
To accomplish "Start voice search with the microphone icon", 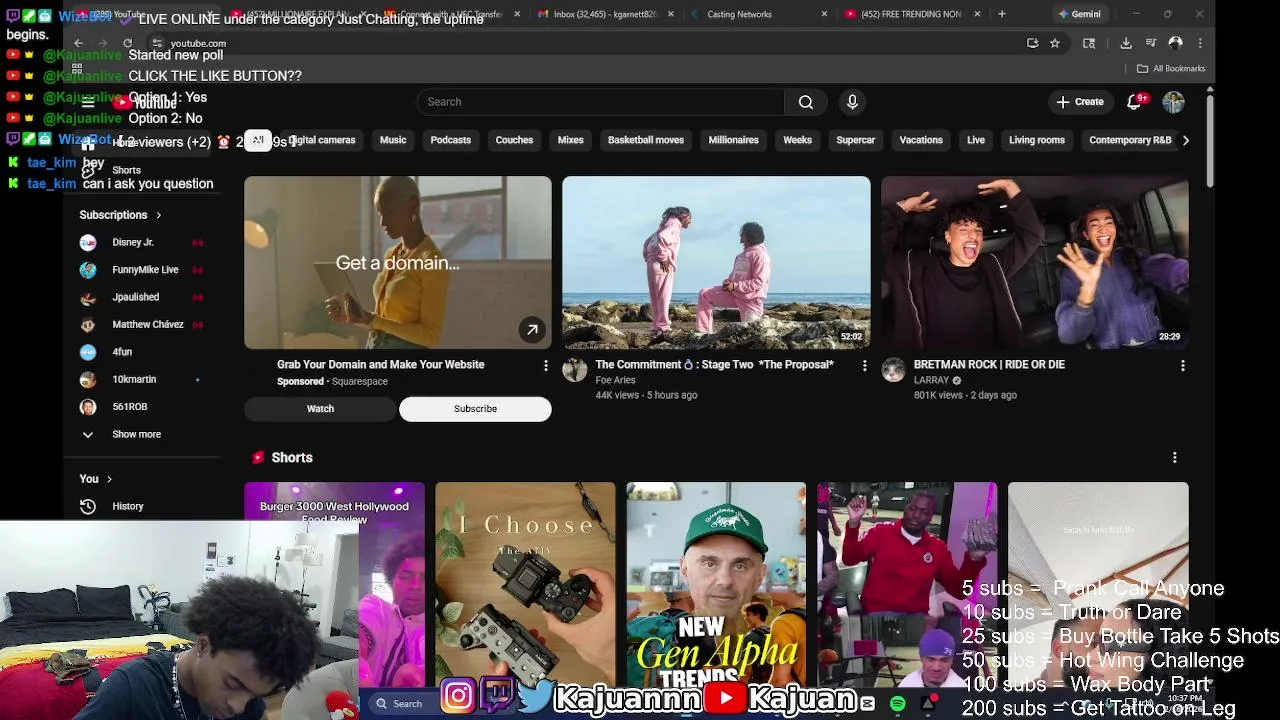I will [x=852, y=102].
